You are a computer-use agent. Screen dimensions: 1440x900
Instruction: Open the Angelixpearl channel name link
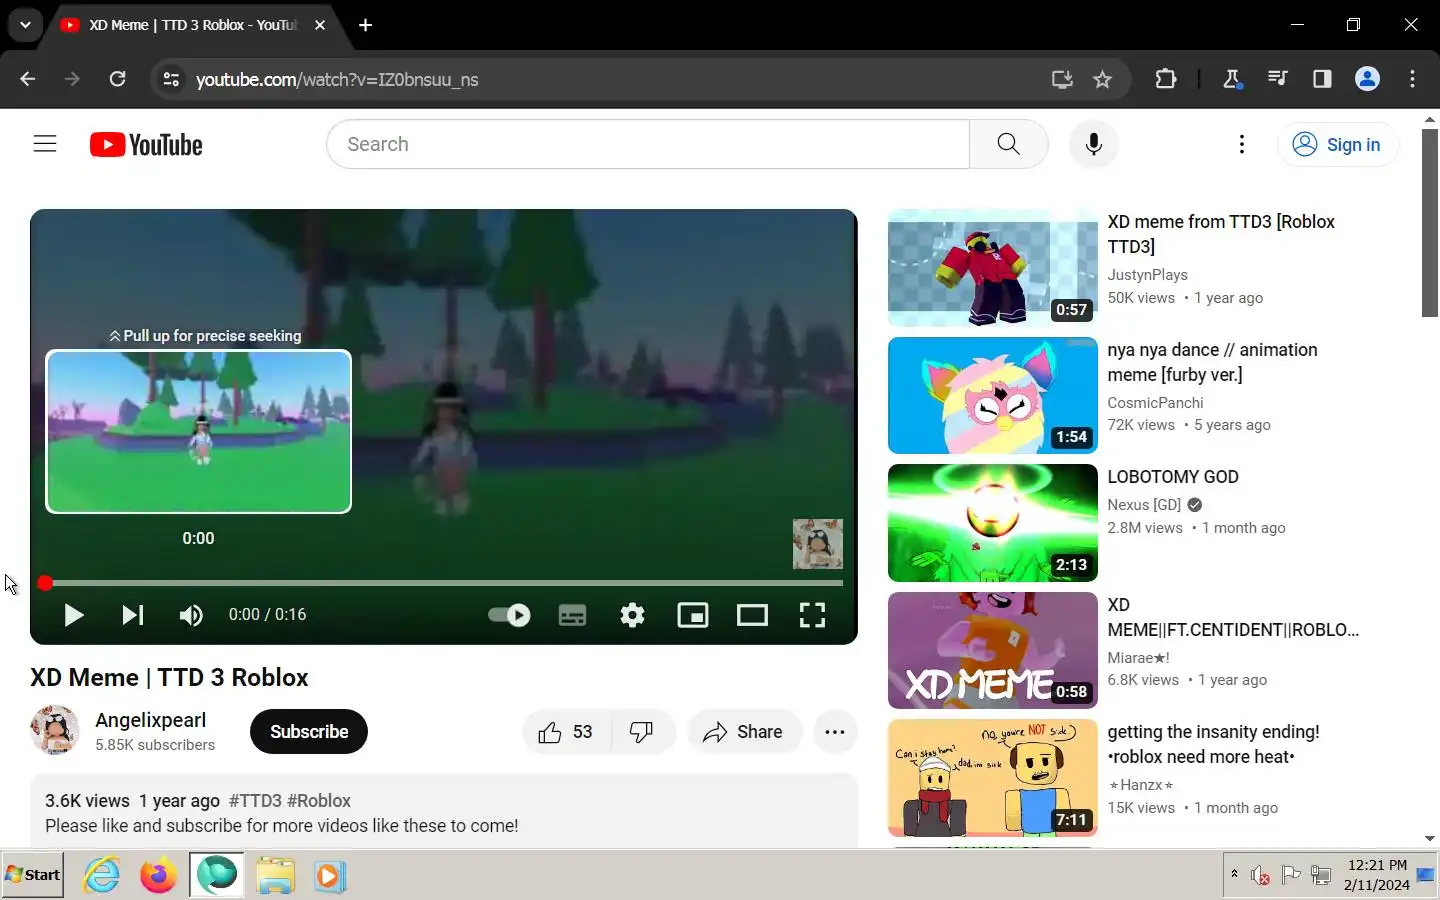[x=150, y=720]
